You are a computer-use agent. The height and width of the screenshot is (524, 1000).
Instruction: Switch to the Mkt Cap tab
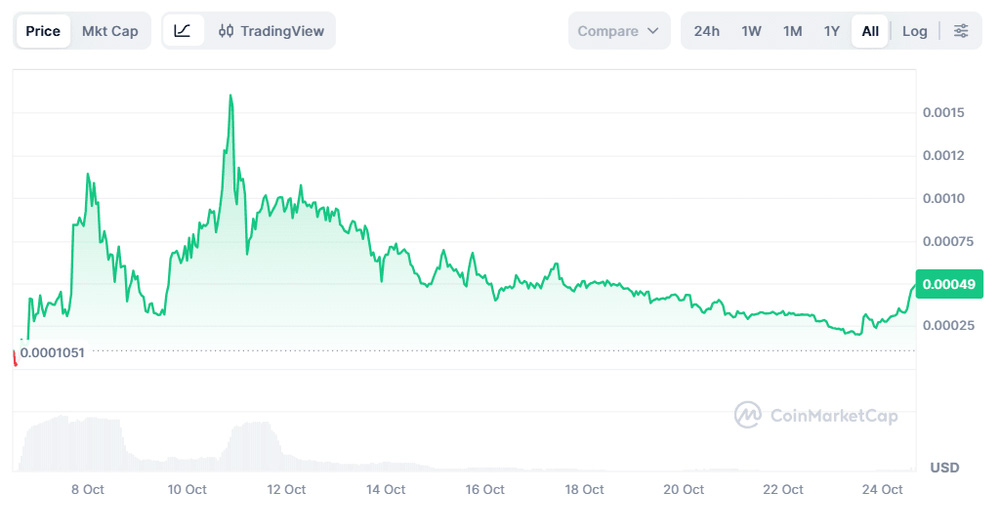pos(110,31)
